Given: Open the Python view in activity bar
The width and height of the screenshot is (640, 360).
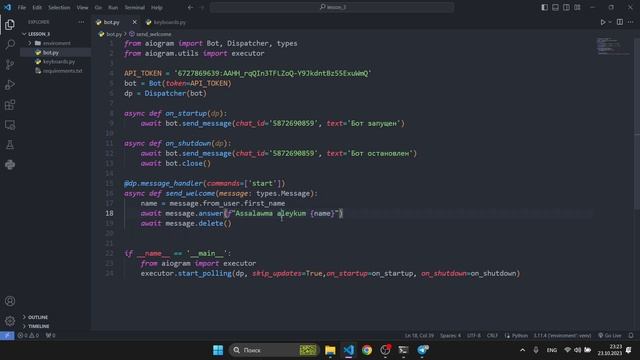Looking at the screenshot, I should click(10, 164).
